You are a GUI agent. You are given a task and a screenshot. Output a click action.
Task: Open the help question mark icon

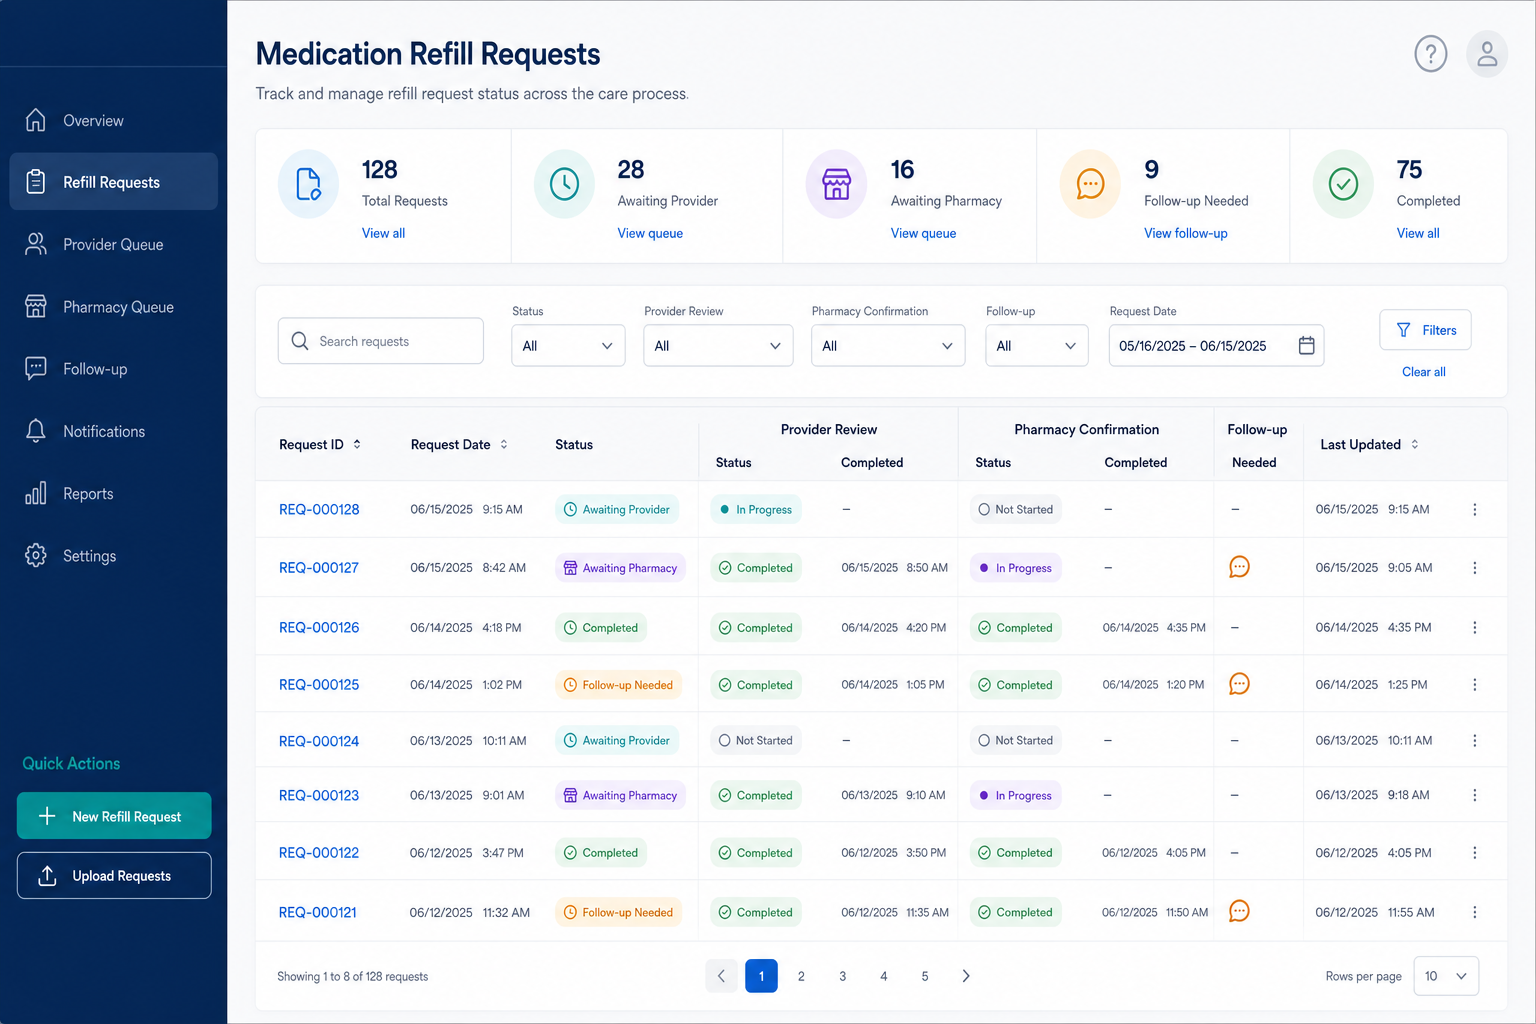[x=1430, y=54]
